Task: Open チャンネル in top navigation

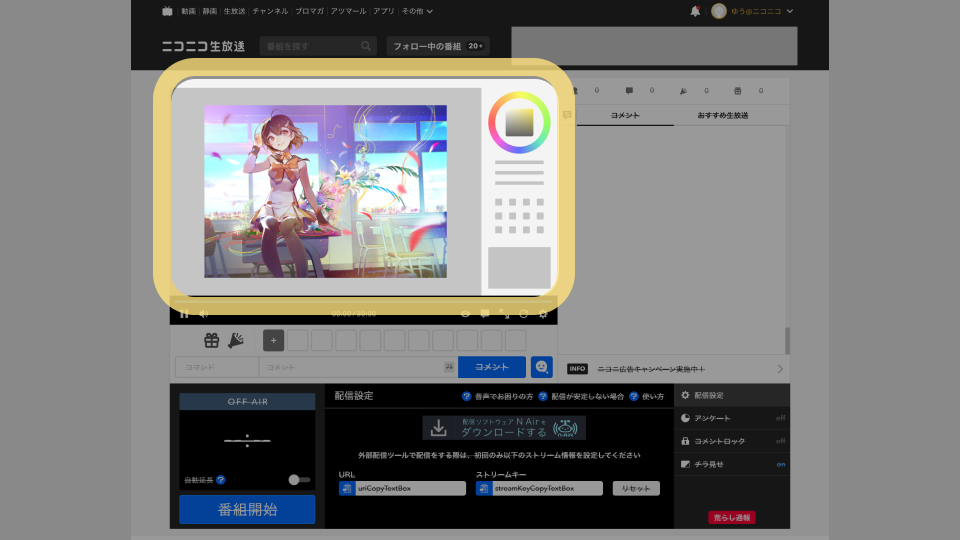Action: pyautogui.click(x=270, y=11)
